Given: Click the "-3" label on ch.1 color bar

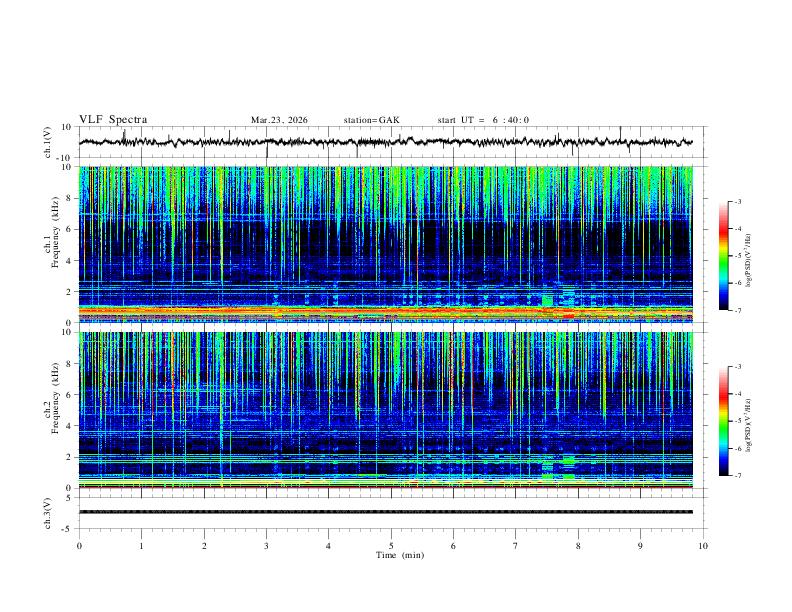Looking at the screenshot, I should 738,201.
